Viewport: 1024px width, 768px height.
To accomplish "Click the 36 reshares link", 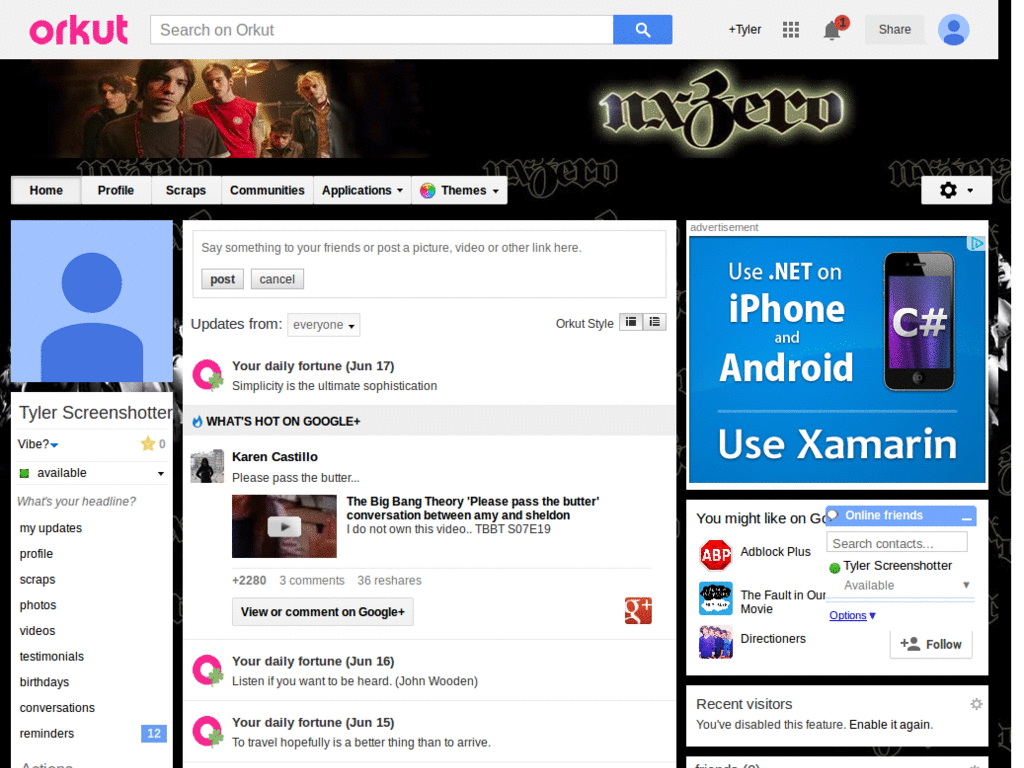I will 389,580.
